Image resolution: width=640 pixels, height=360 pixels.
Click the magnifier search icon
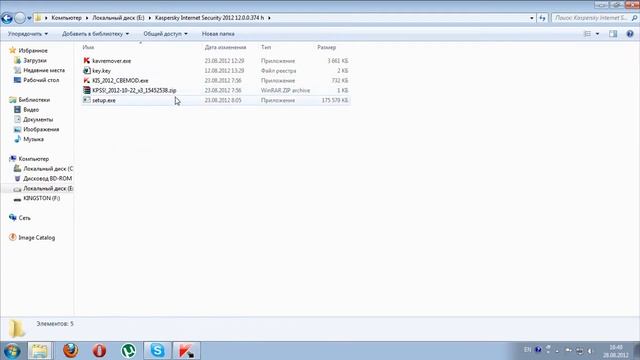click(x=634, y=18)
